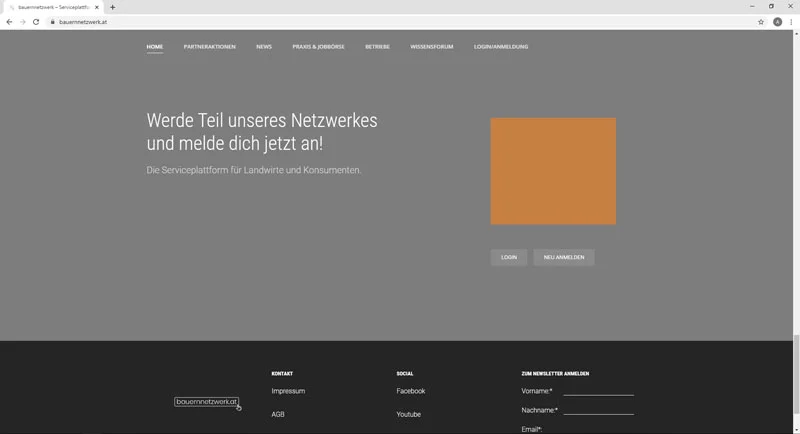The width and height of the screenshot is (800, 434).
Task: Close the bauernetzwerk.at tab
Action: (x=97, y=7)
